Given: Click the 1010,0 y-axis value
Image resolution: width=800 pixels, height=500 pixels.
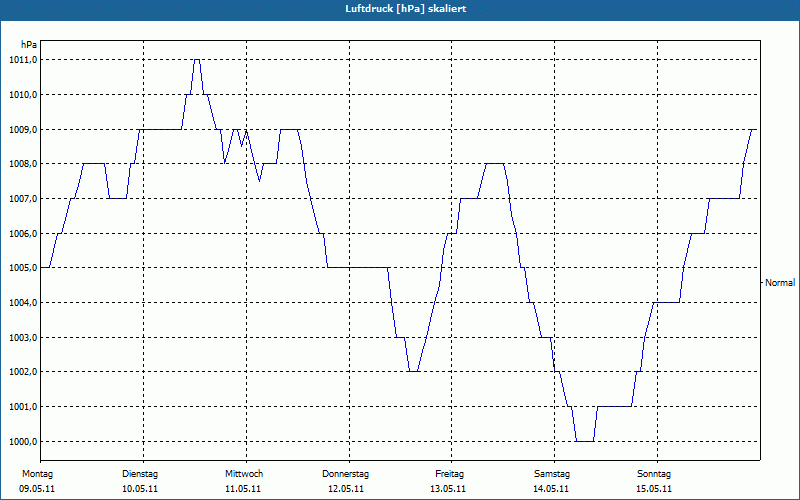Looking at the screenshot, I should click(23, 95).
